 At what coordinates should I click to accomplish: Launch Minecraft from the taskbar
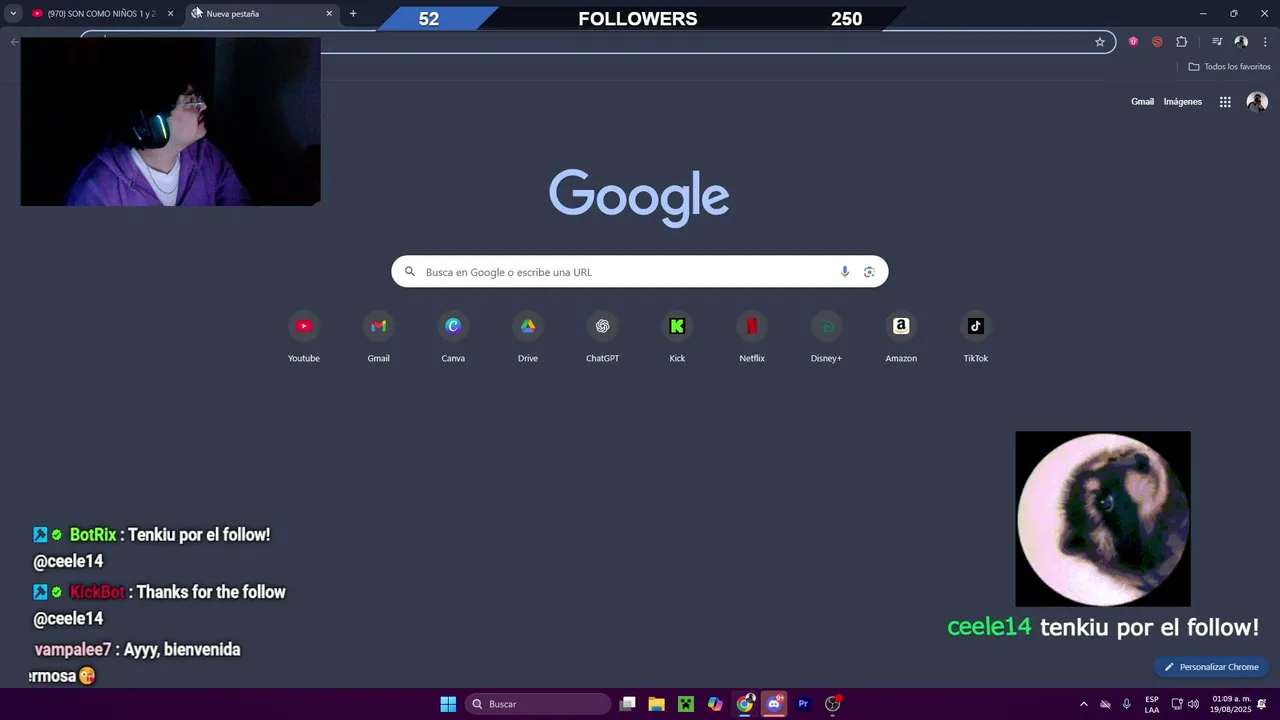[x=686, y=704]
